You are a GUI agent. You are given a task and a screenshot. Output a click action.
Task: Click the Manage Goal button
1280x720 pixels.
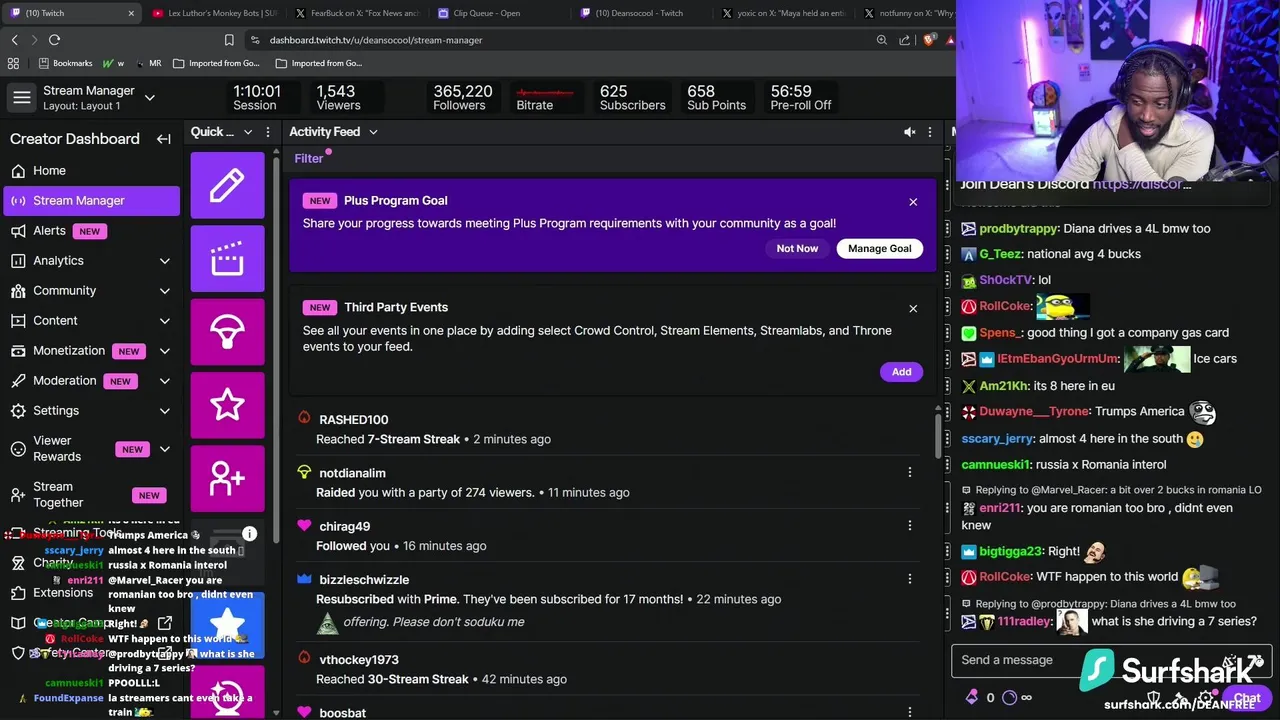(880, 248)
